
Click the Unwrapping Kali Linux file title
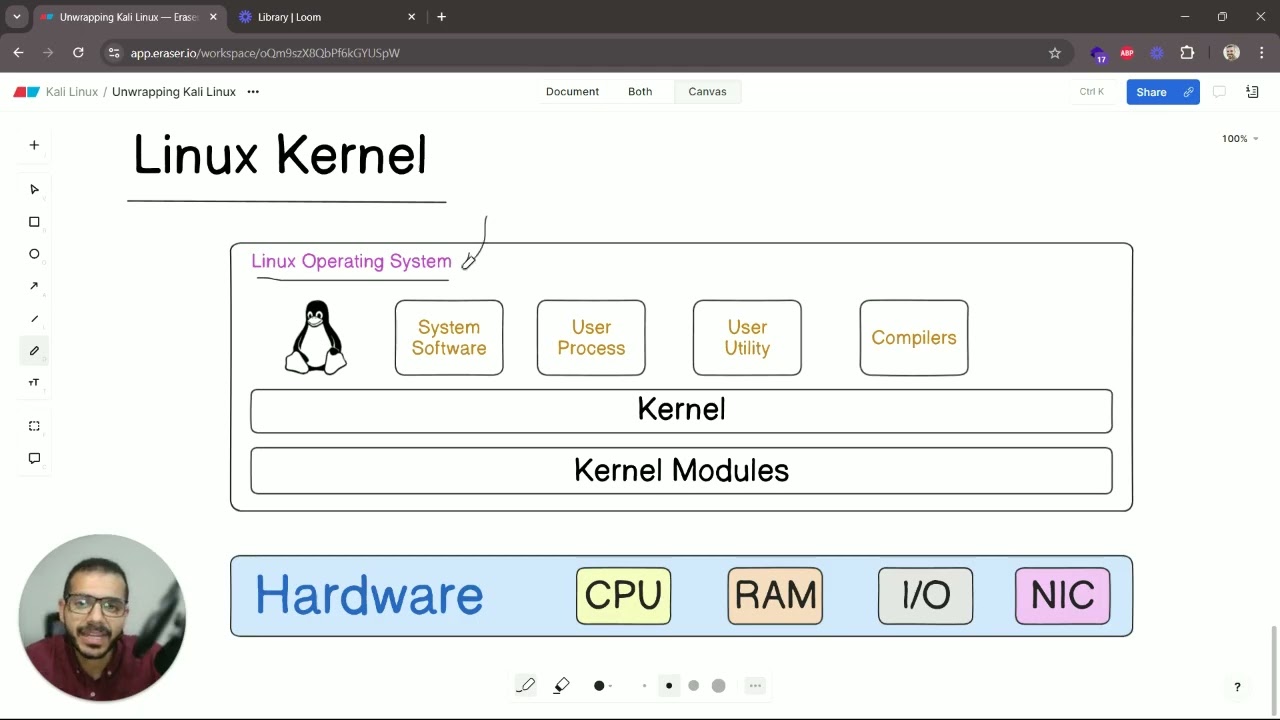174,92
